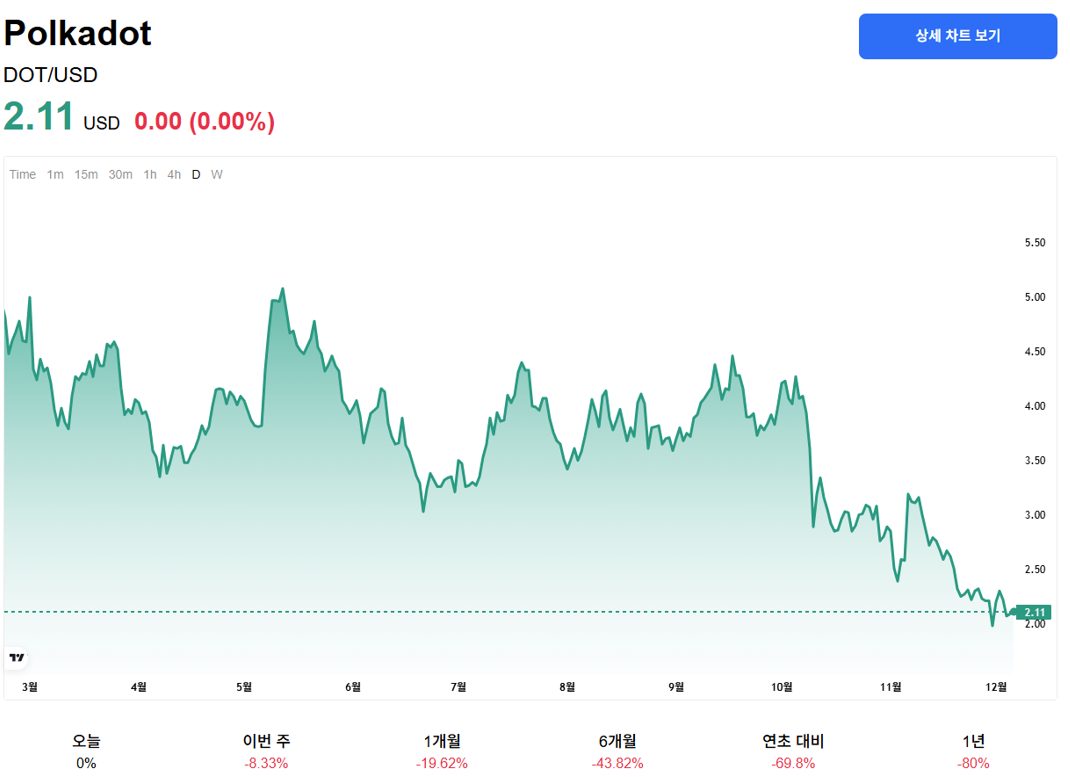The height and width of the screenshot is (777, 1070).
Task: Select the 1m timeframe
Action: (x=55, y=175)
